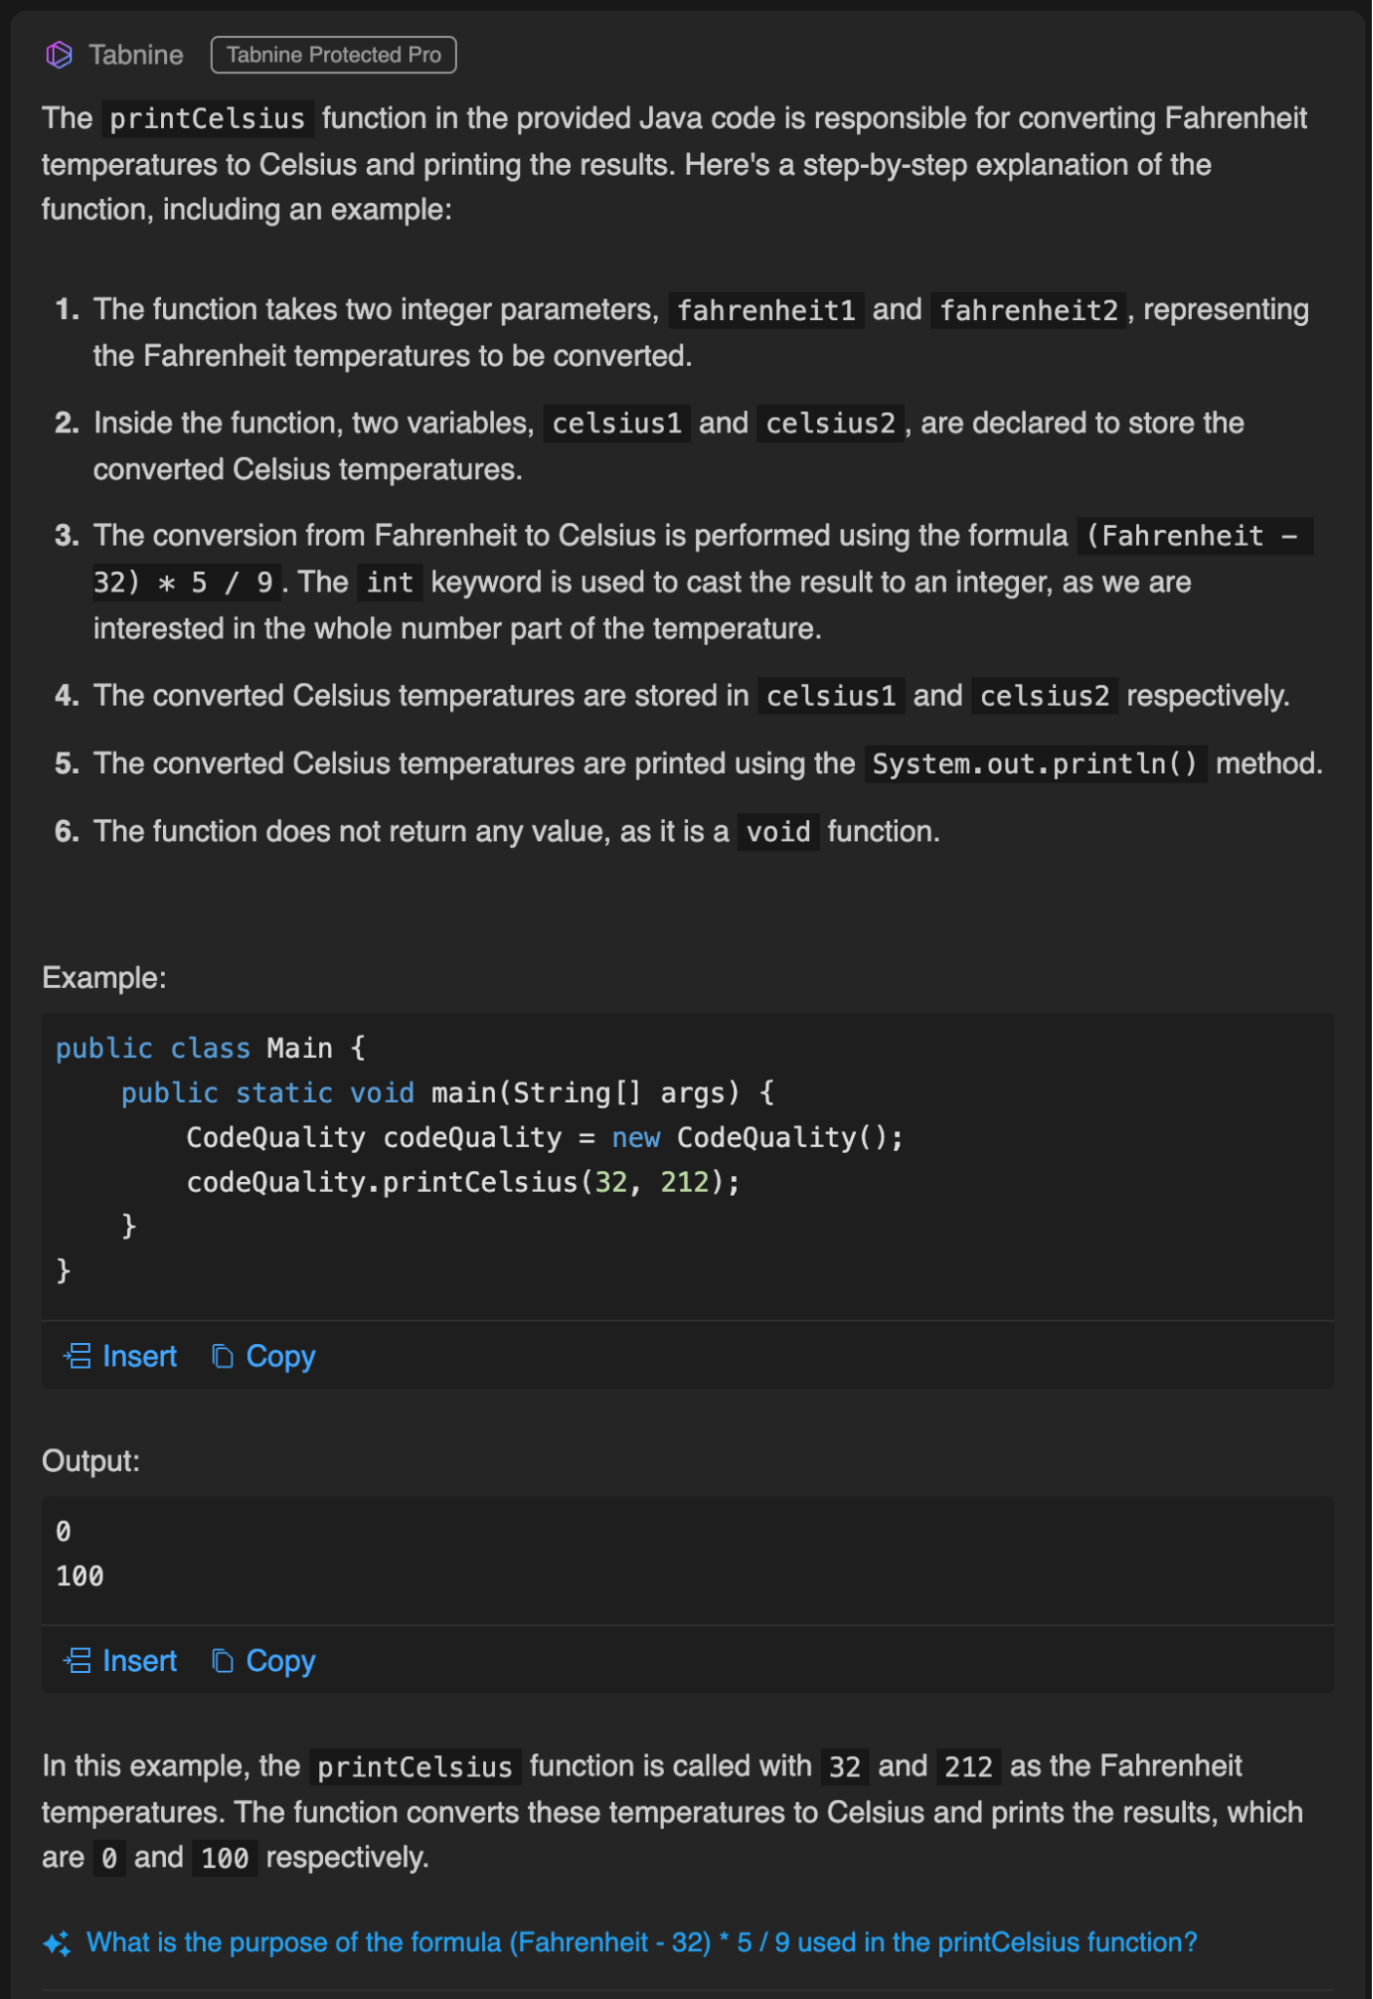Click the Tabnine logo icon
1373x1999 pixels.
pos(59,55)
